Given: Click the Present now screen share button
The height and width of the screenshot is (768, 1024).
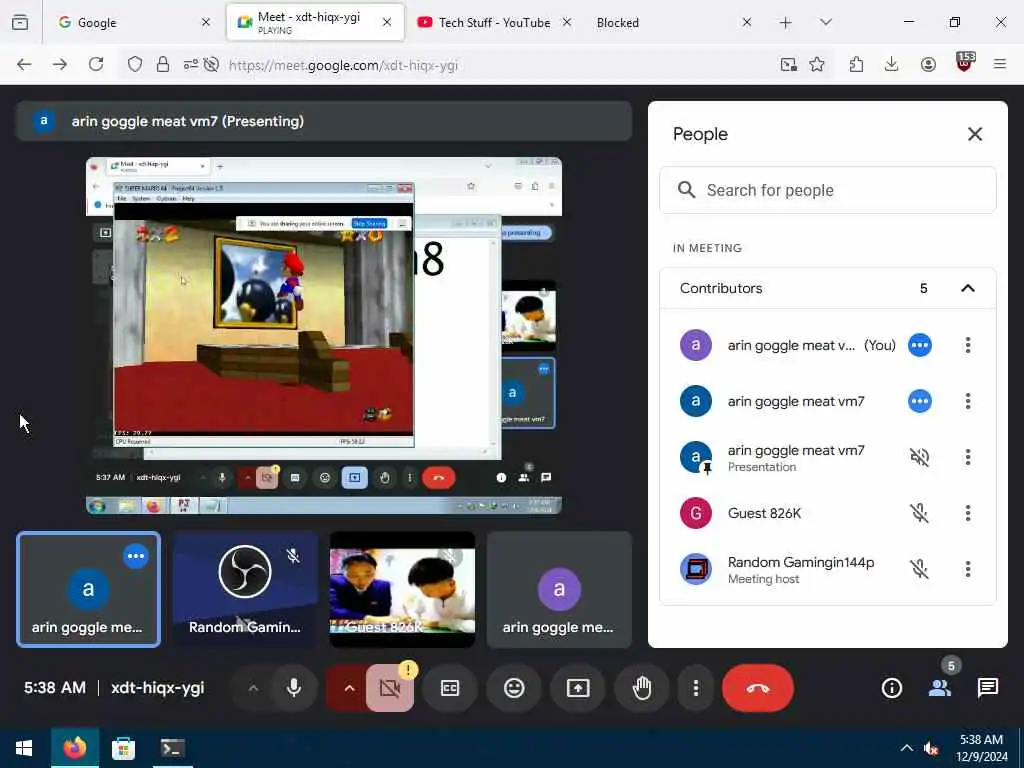Looking at the screenshot, I should (578, 688).
